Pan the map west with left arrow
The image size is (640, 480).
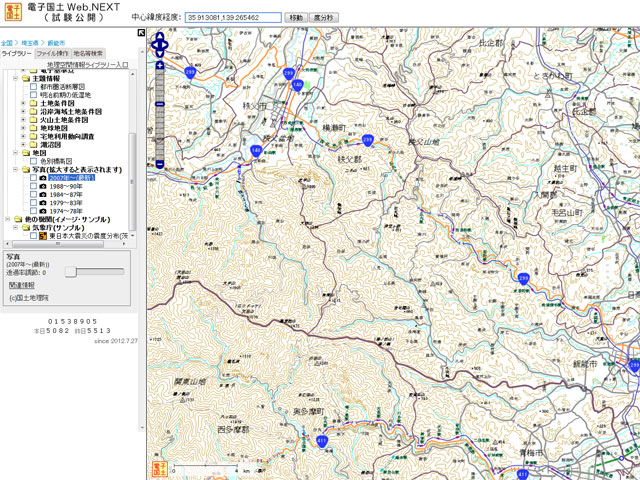click(x=151, y=47)
